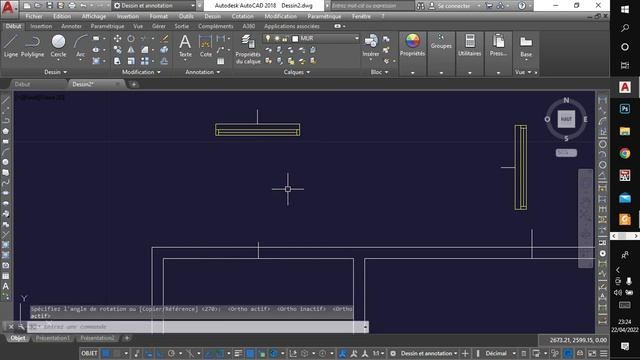Click the Print icon in quick access toolbar
This screenshot has height=360, width=640.
(72, 6)
